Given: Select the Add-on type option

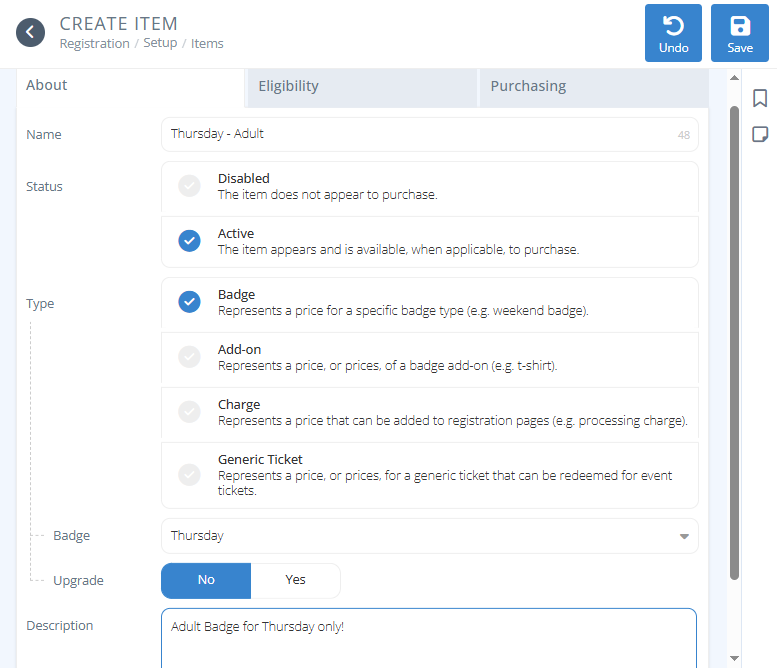Looking at the screenshot, I should pos(430,358).
